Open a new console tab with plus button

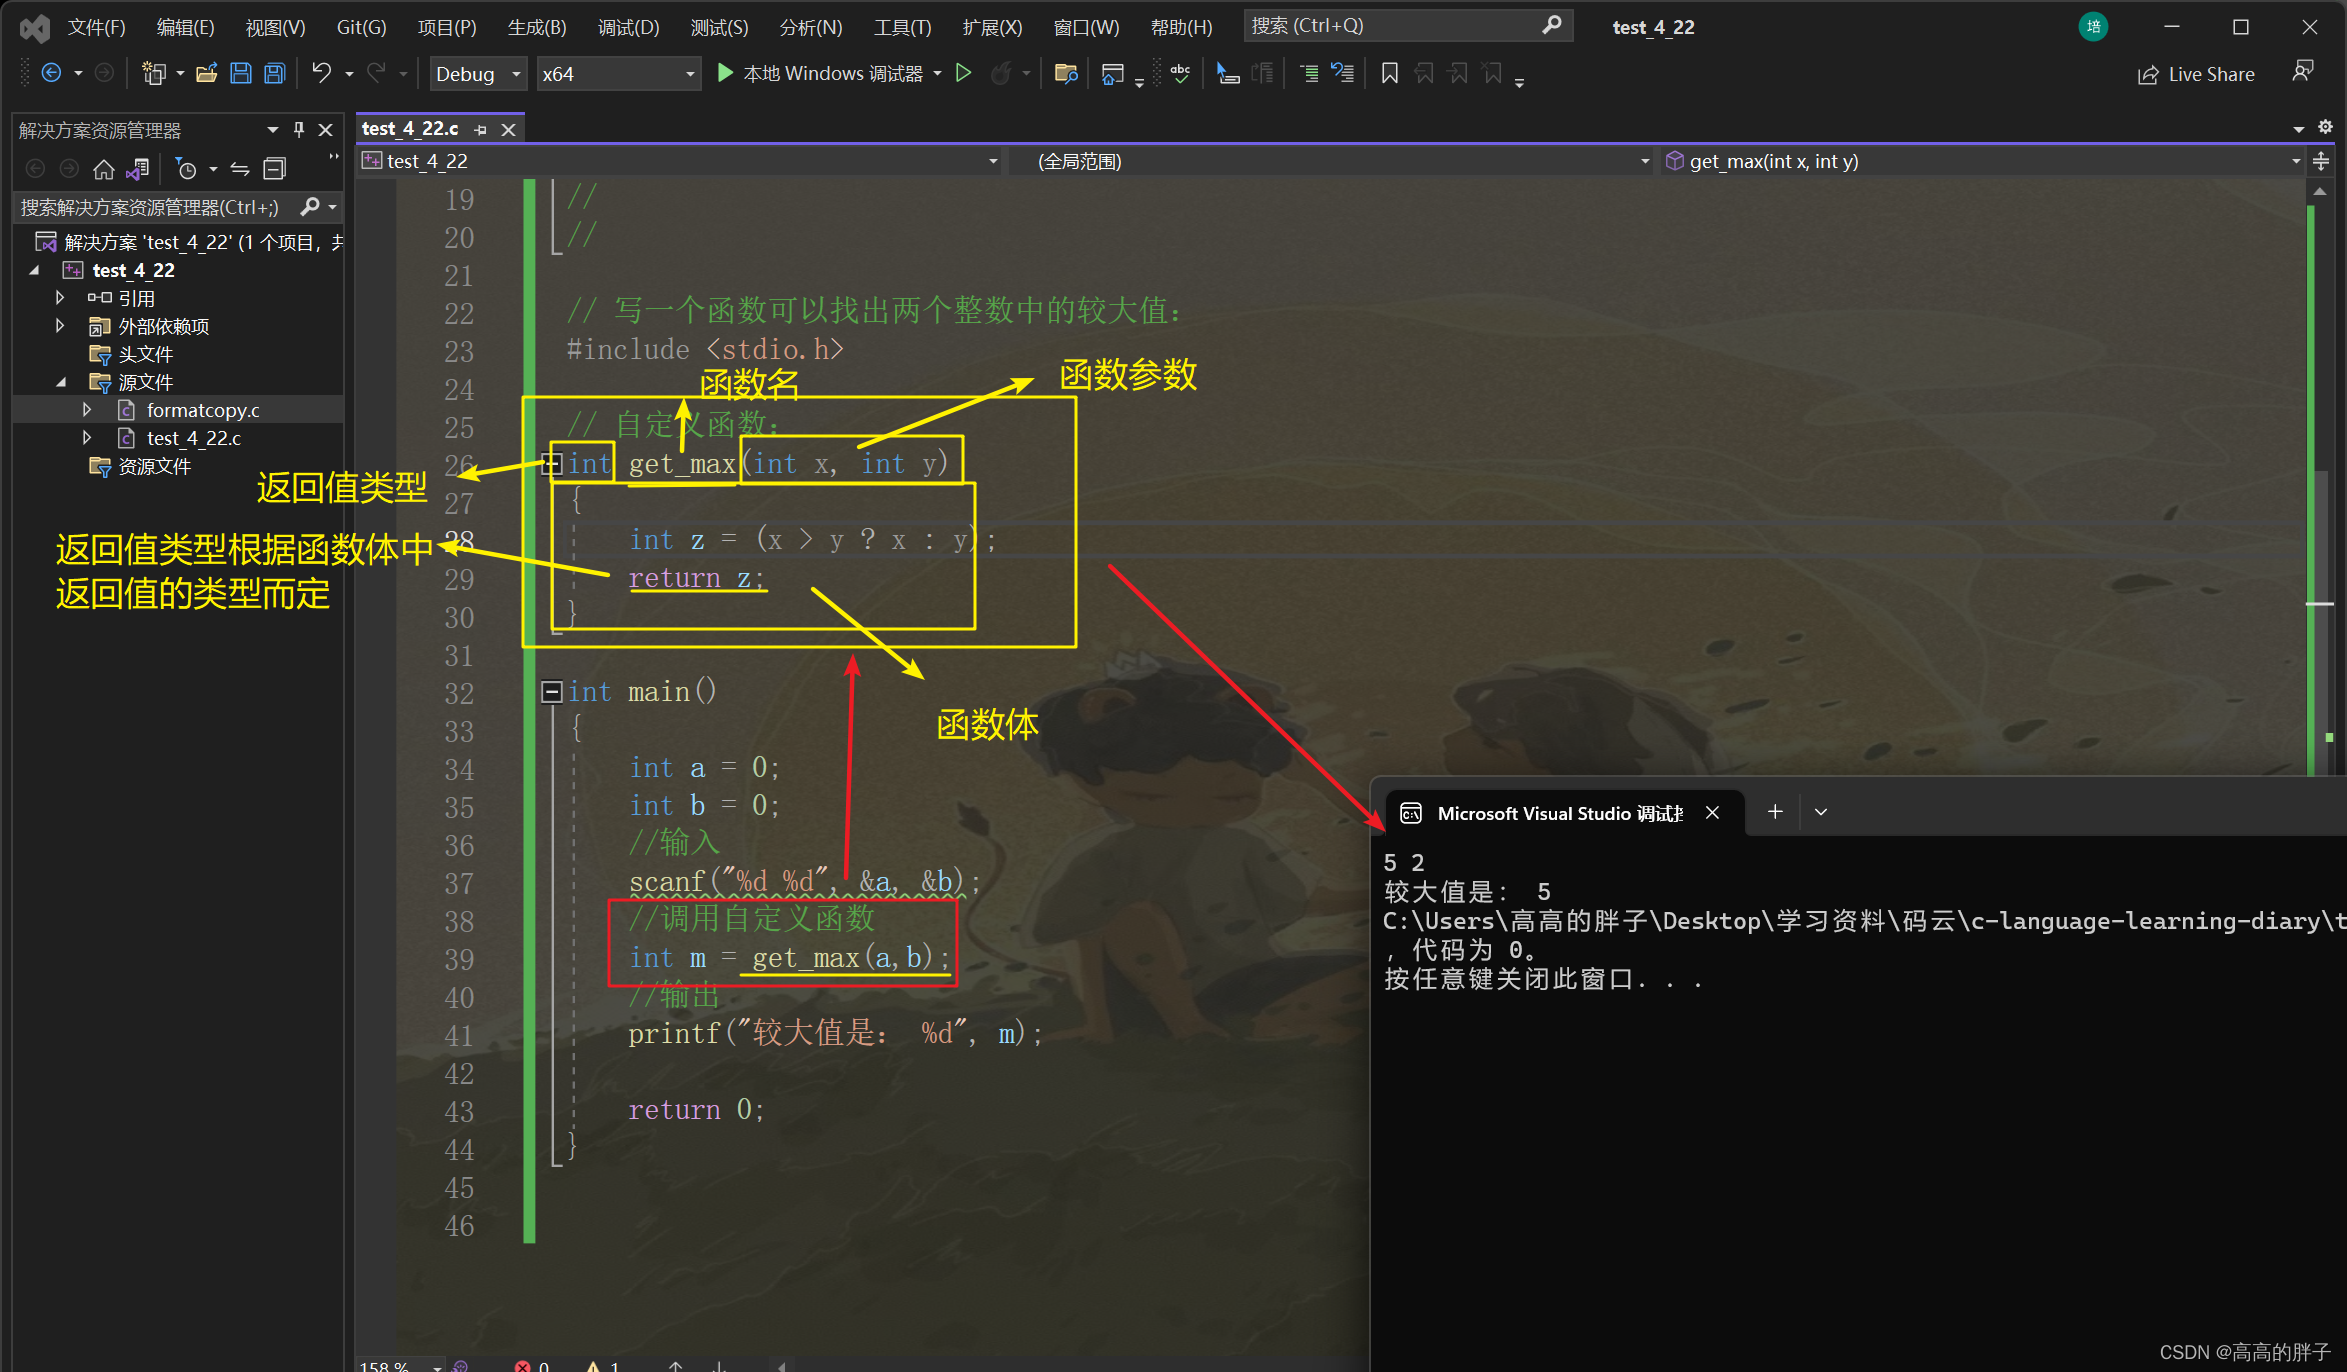tap(1775, 812)
